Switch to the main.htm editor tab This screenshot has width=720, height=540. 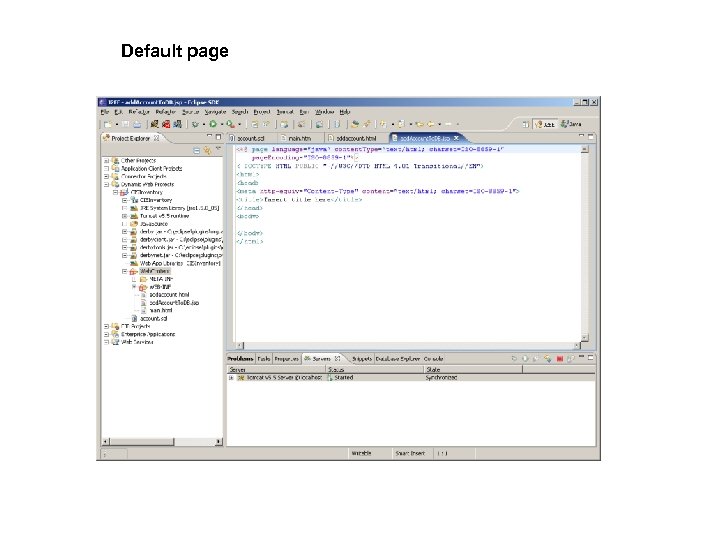pos(300,138)
